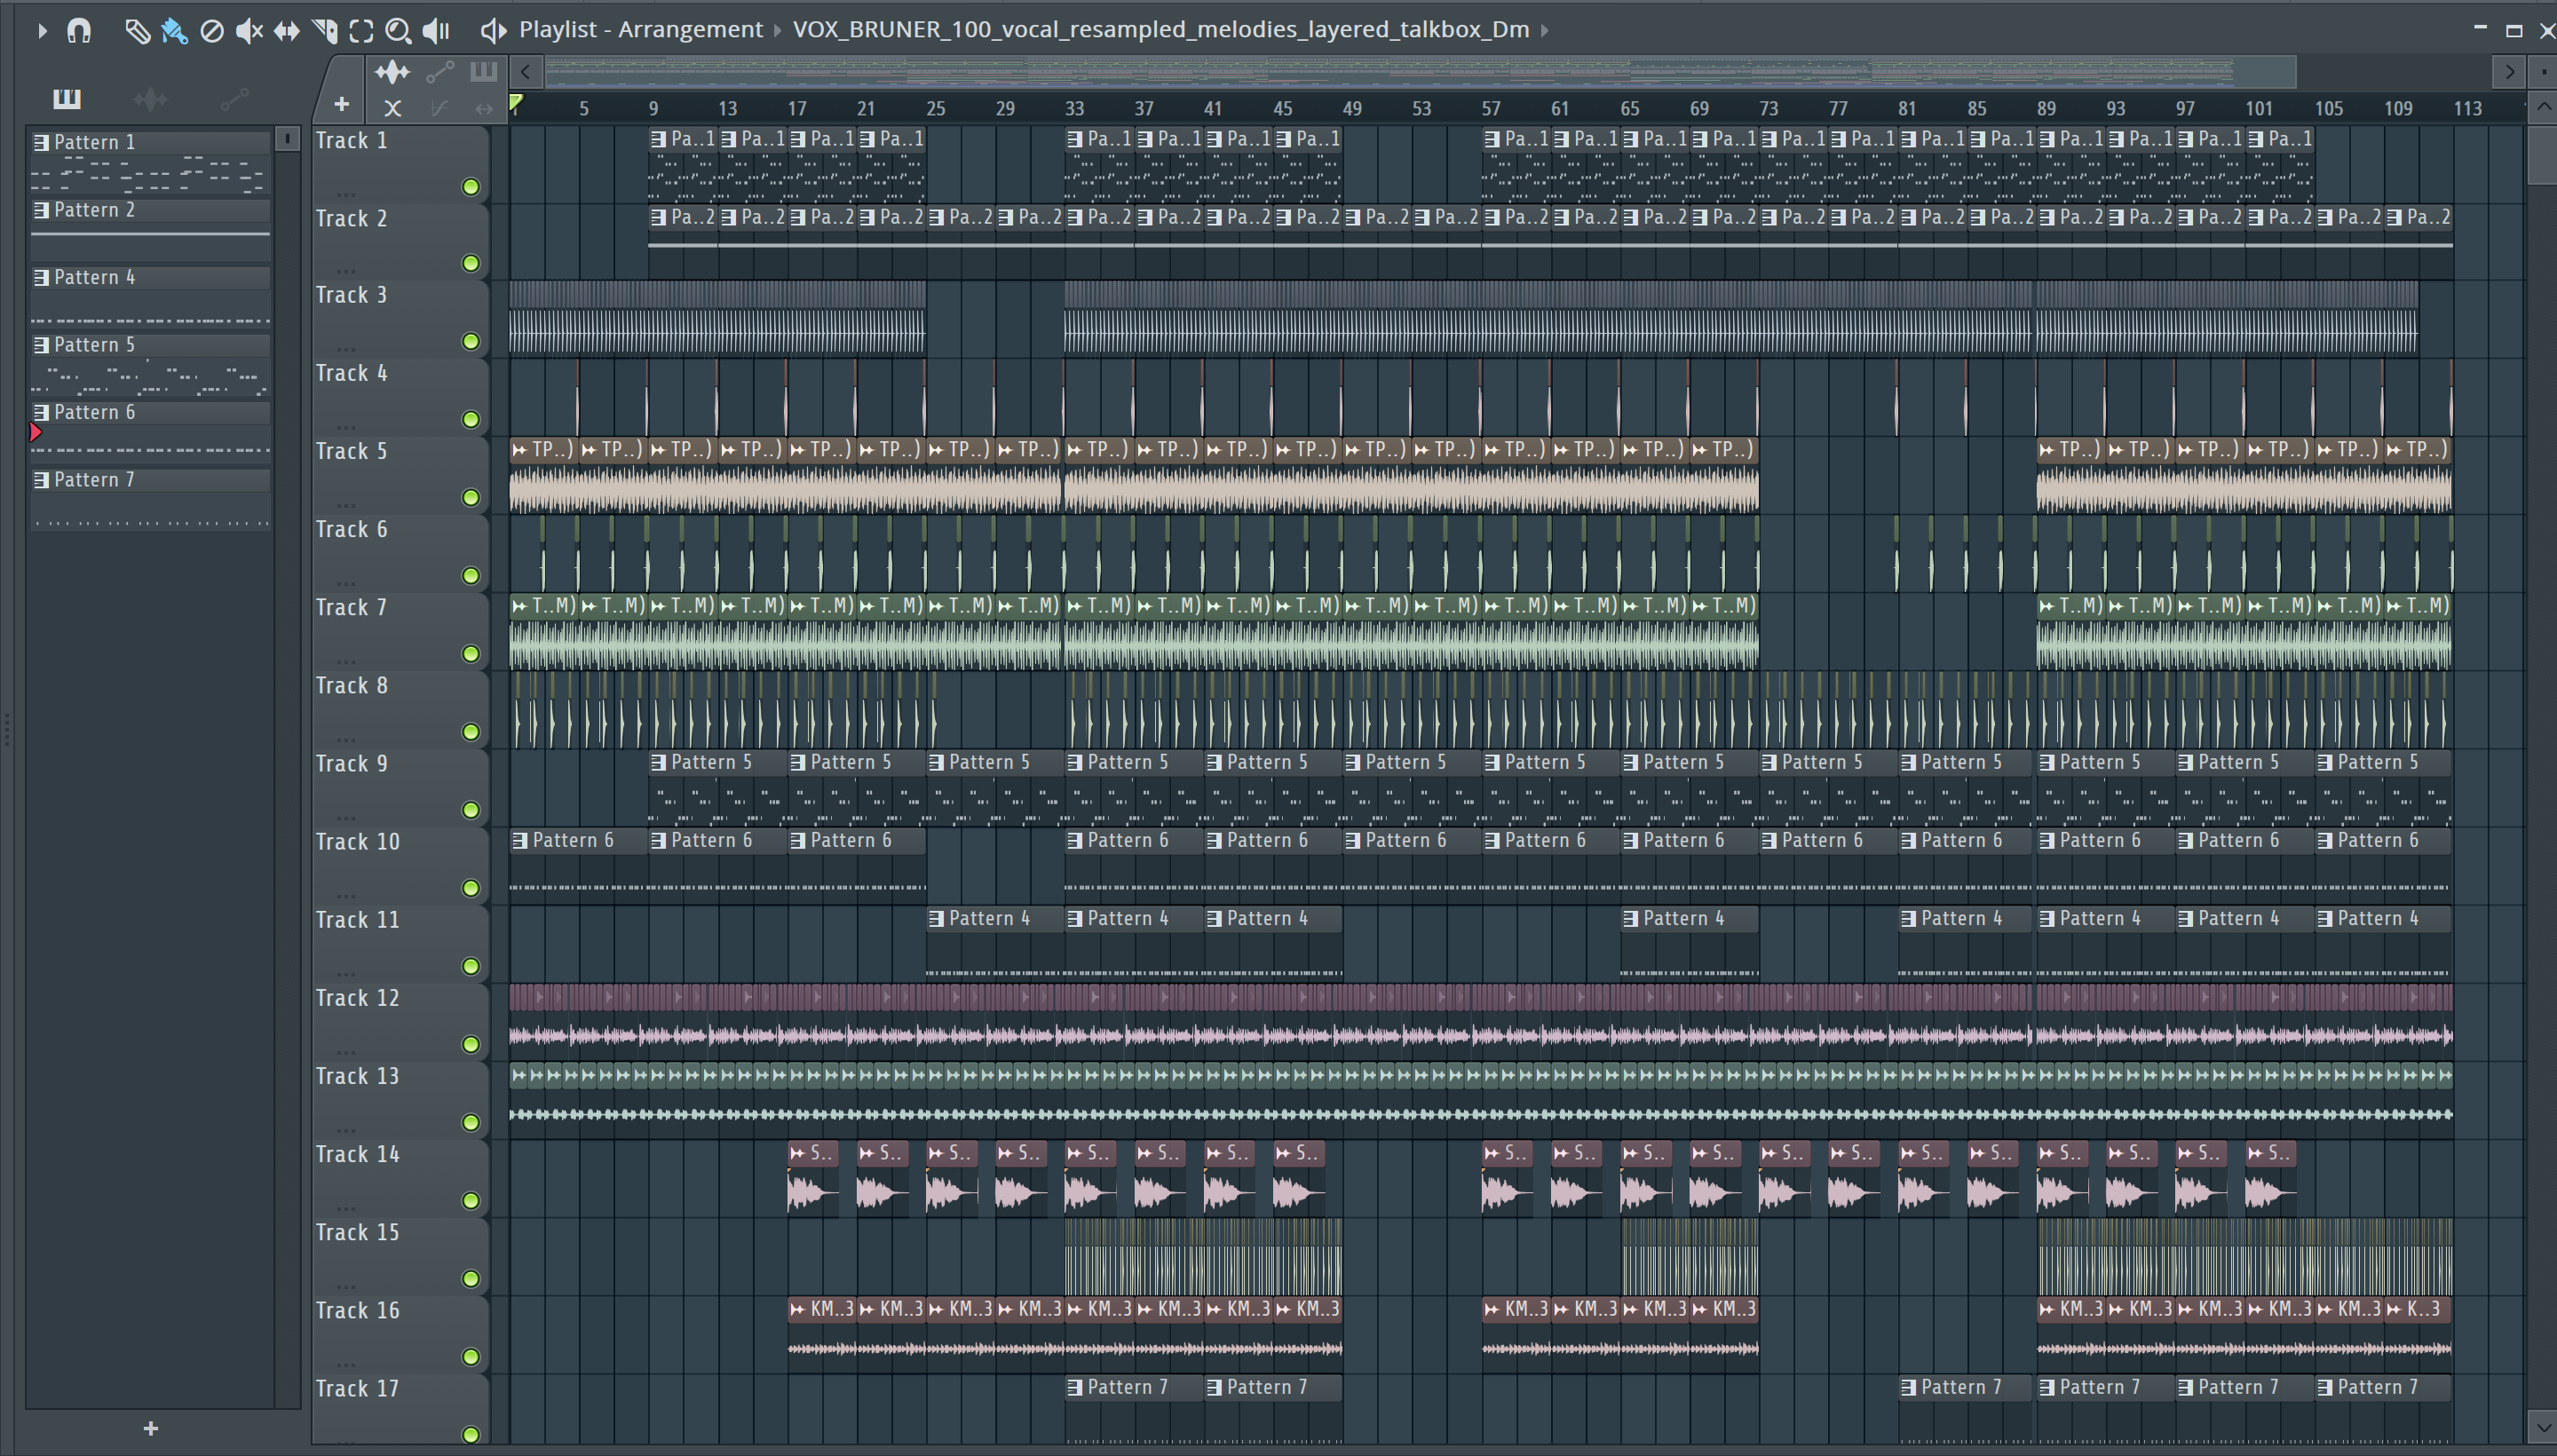Mute Track 12 using its green LED
Viewport: 2557px width, 1456px height.
click(x=471, y=1044)
